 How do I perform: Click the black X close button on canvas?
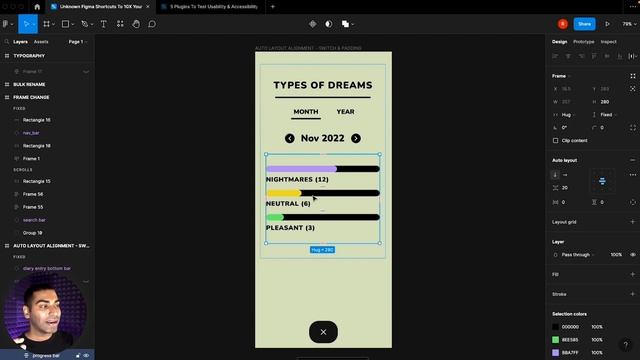pos(323,332)
